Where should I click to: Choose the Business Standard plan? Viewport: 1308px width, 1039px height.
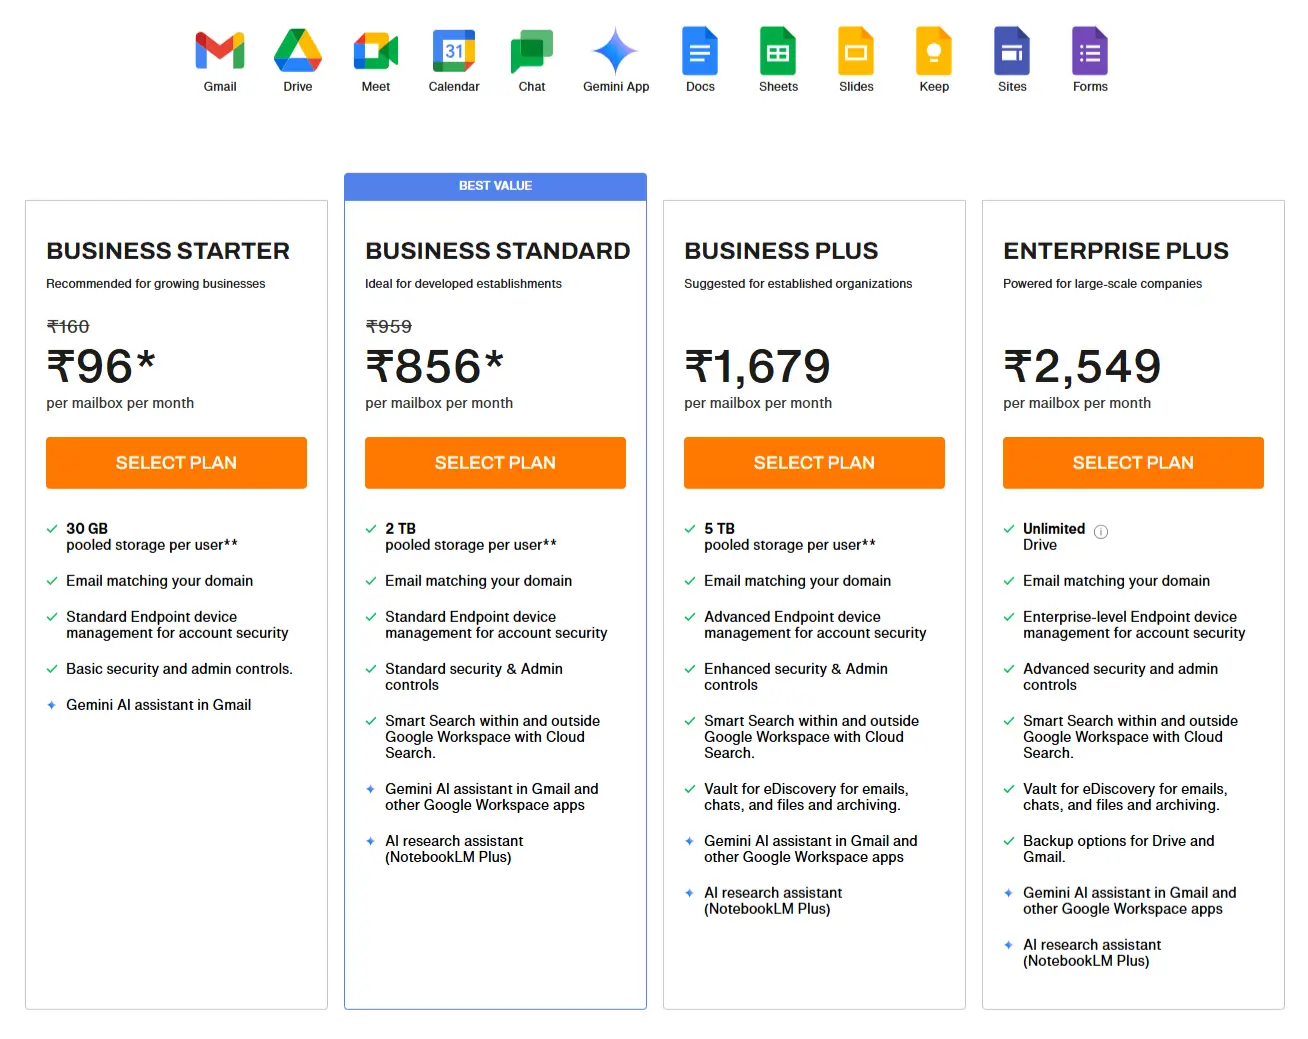pos(495,463)
